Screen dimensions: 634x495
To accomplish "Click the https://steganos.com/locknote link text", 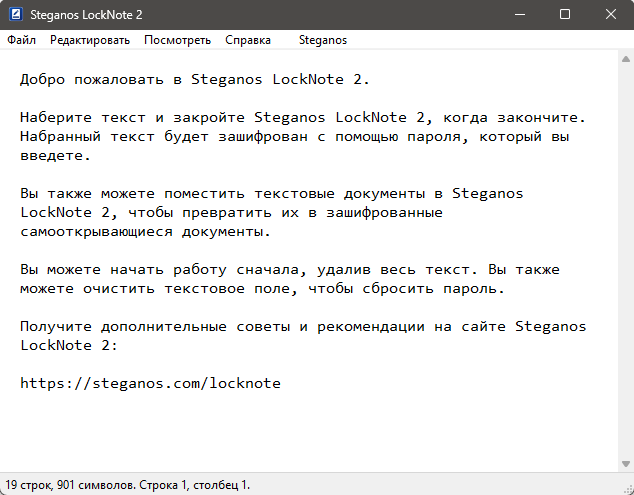I will tap(150, 383).
